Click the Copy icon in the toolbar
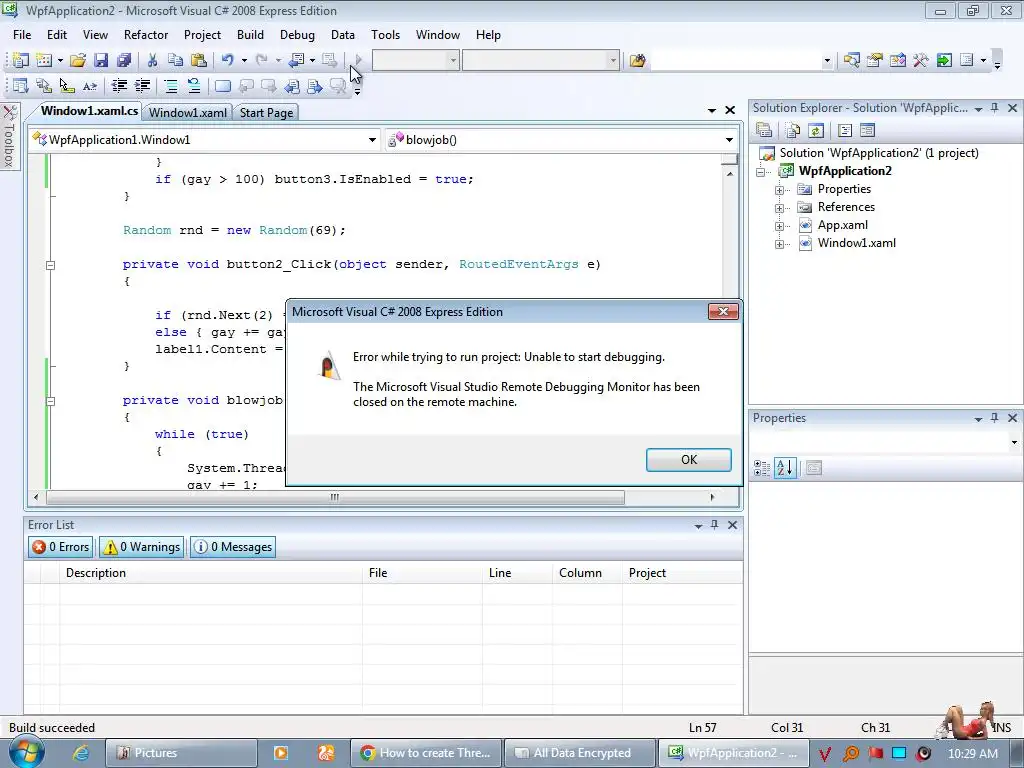The image size is (1024, 768). [x=175, y=61]
